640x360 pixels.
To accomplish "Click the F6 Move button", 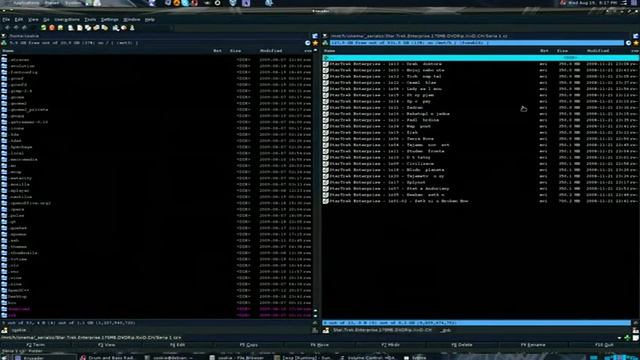I will tap(320, 345).
